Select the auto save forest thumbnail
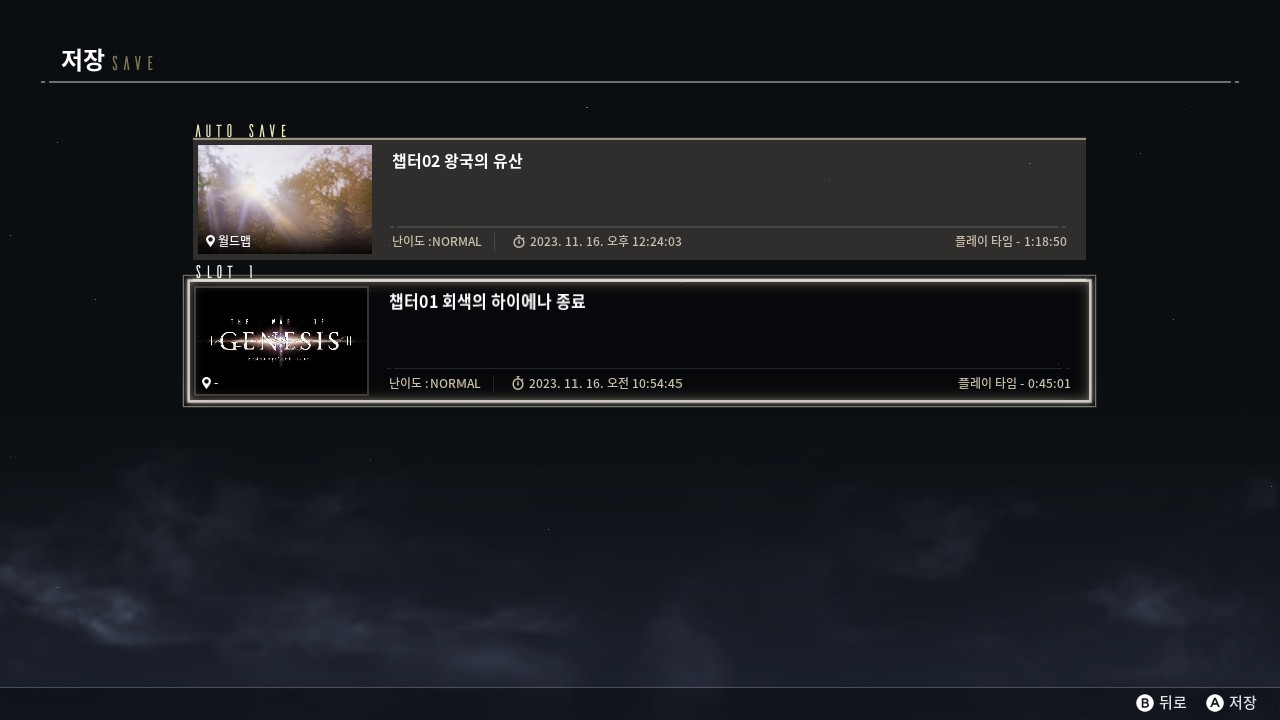Image resolution: width=1280 pixels, height=720 pixels. click(x=285, y=199)
